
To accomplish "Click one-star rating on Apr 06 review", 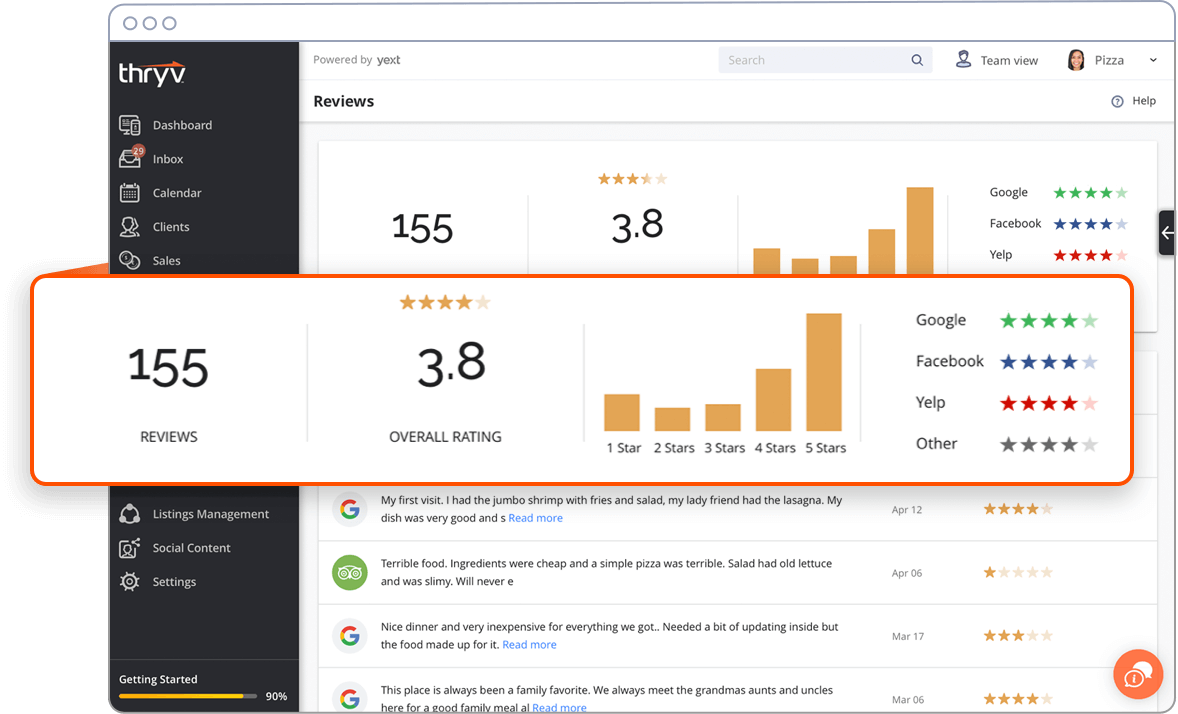I will [x=1019, y=573].
